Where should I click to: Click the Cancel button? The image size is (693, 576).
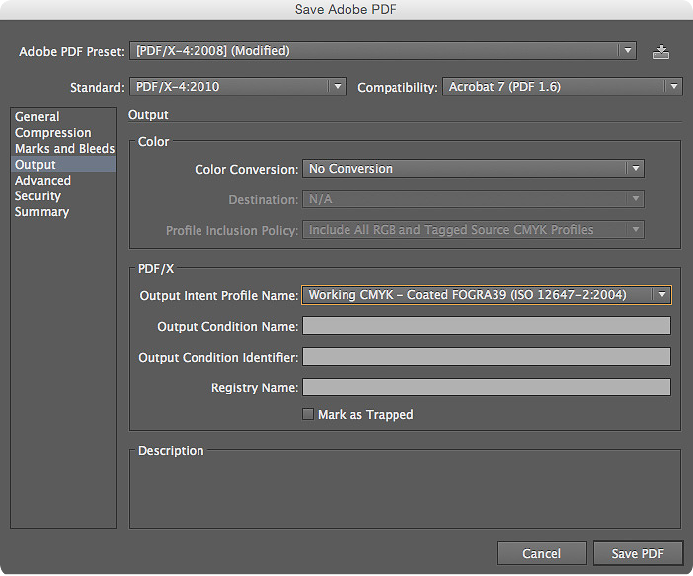coord(541,553)
